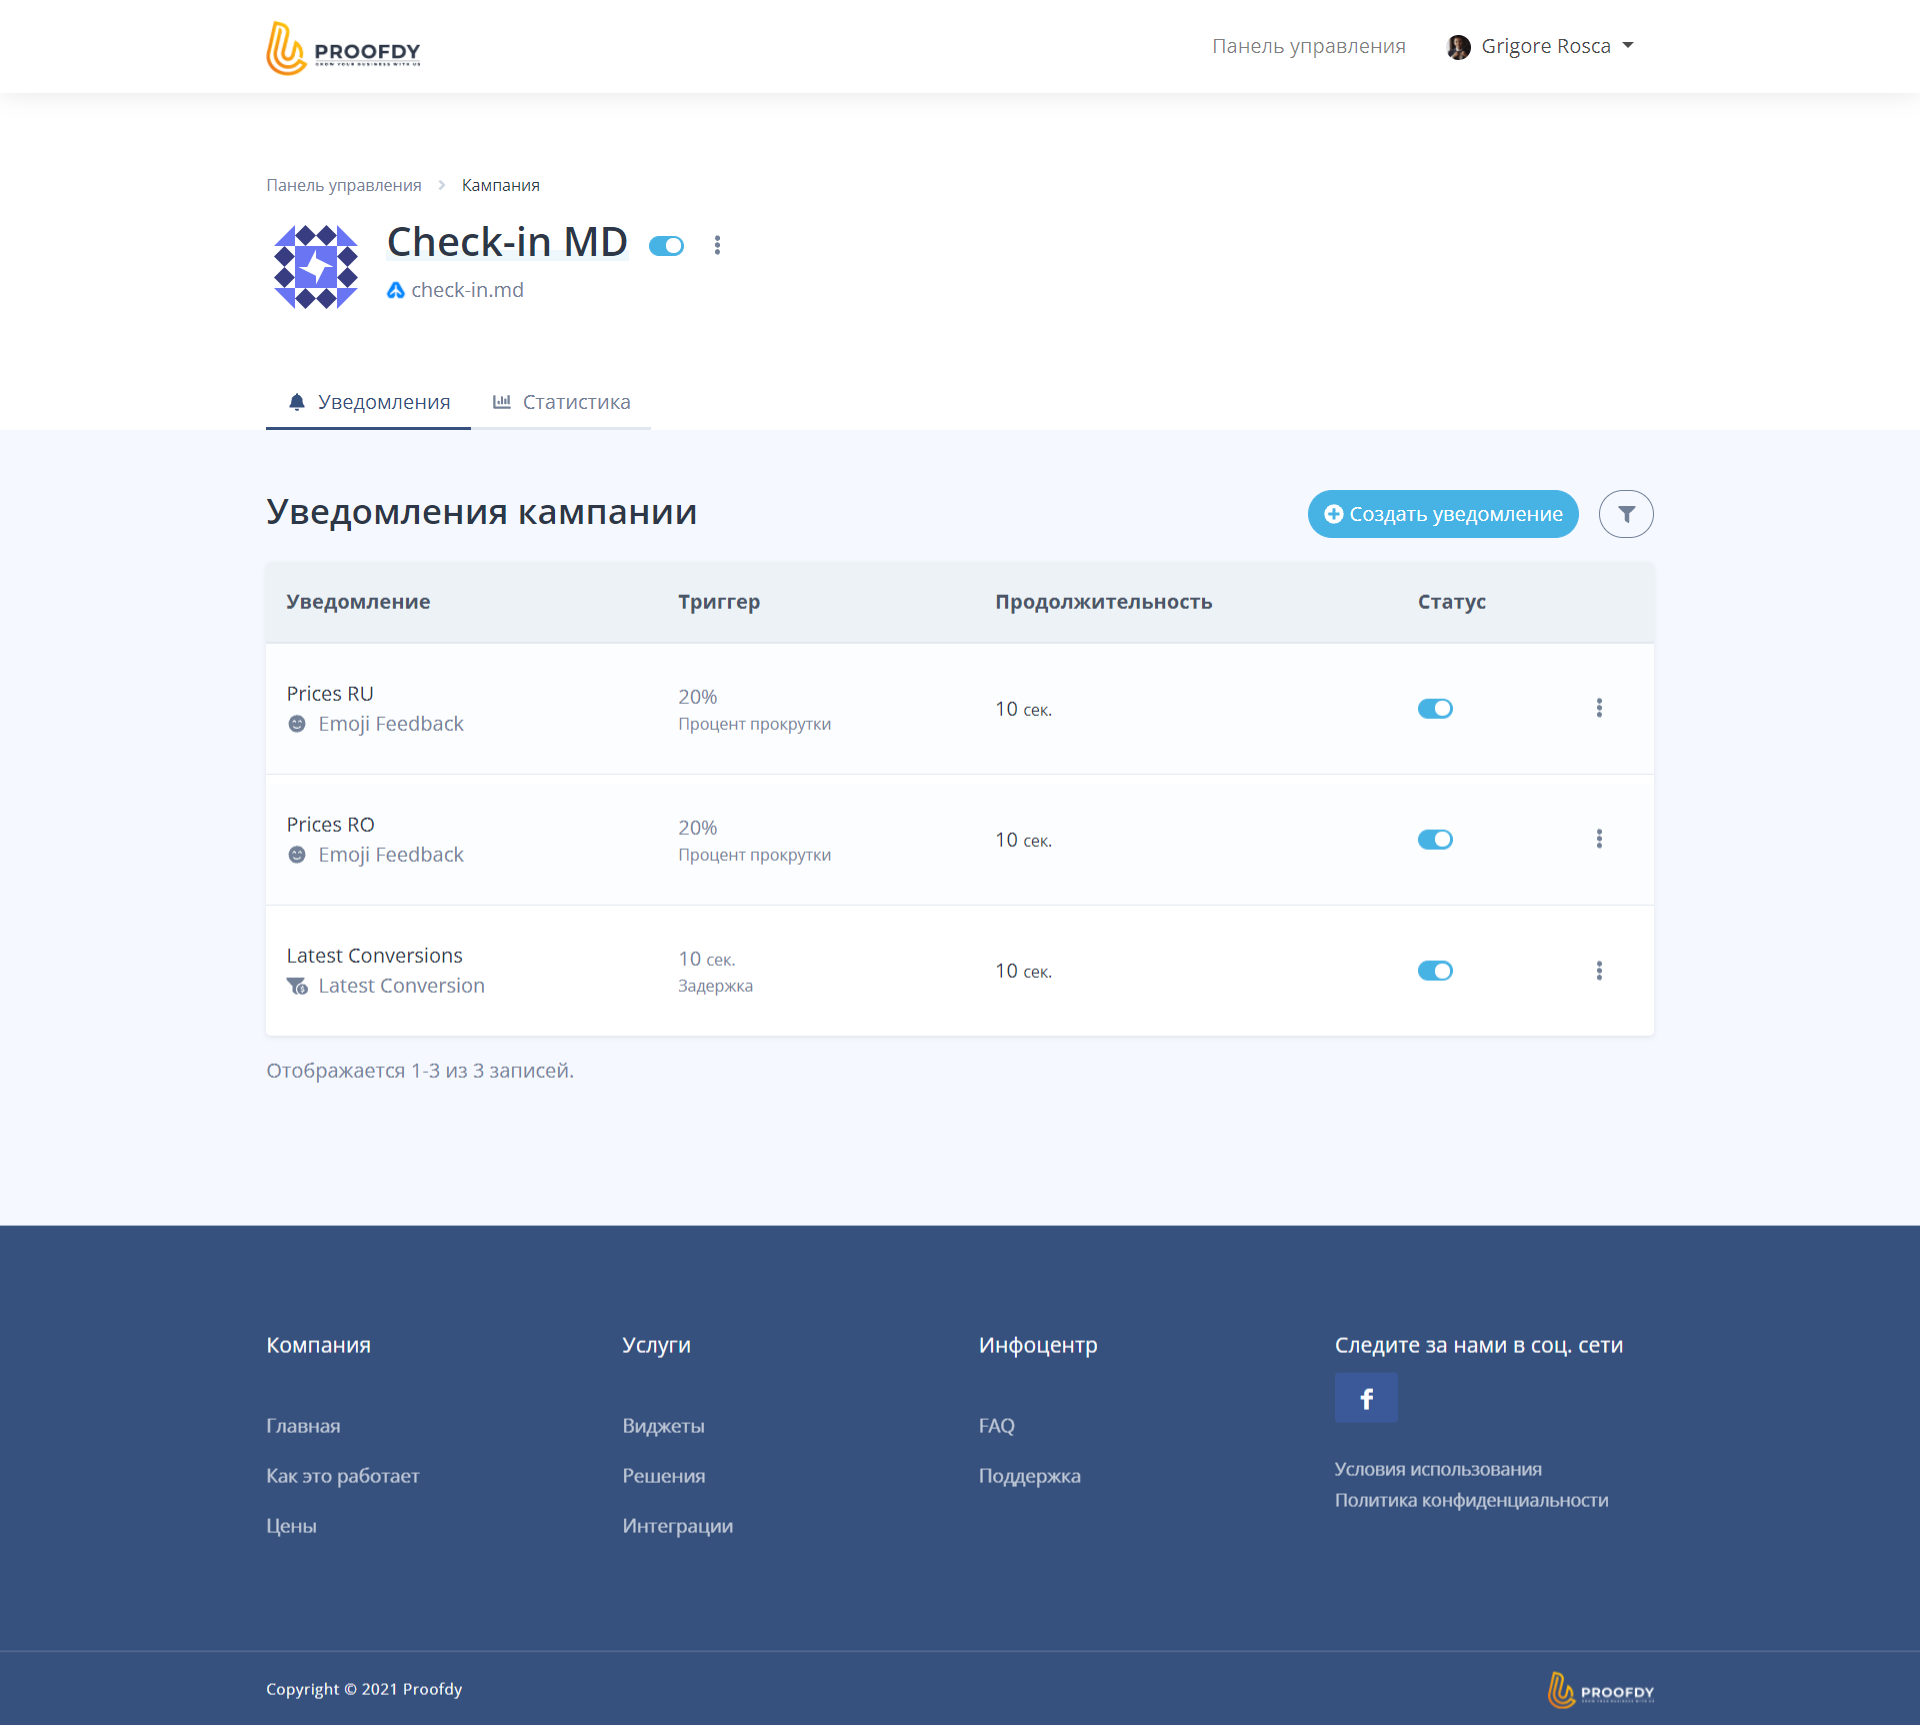The image size is (1920, 1725).
Task: Click the Статус column header
Action: 1451,602
